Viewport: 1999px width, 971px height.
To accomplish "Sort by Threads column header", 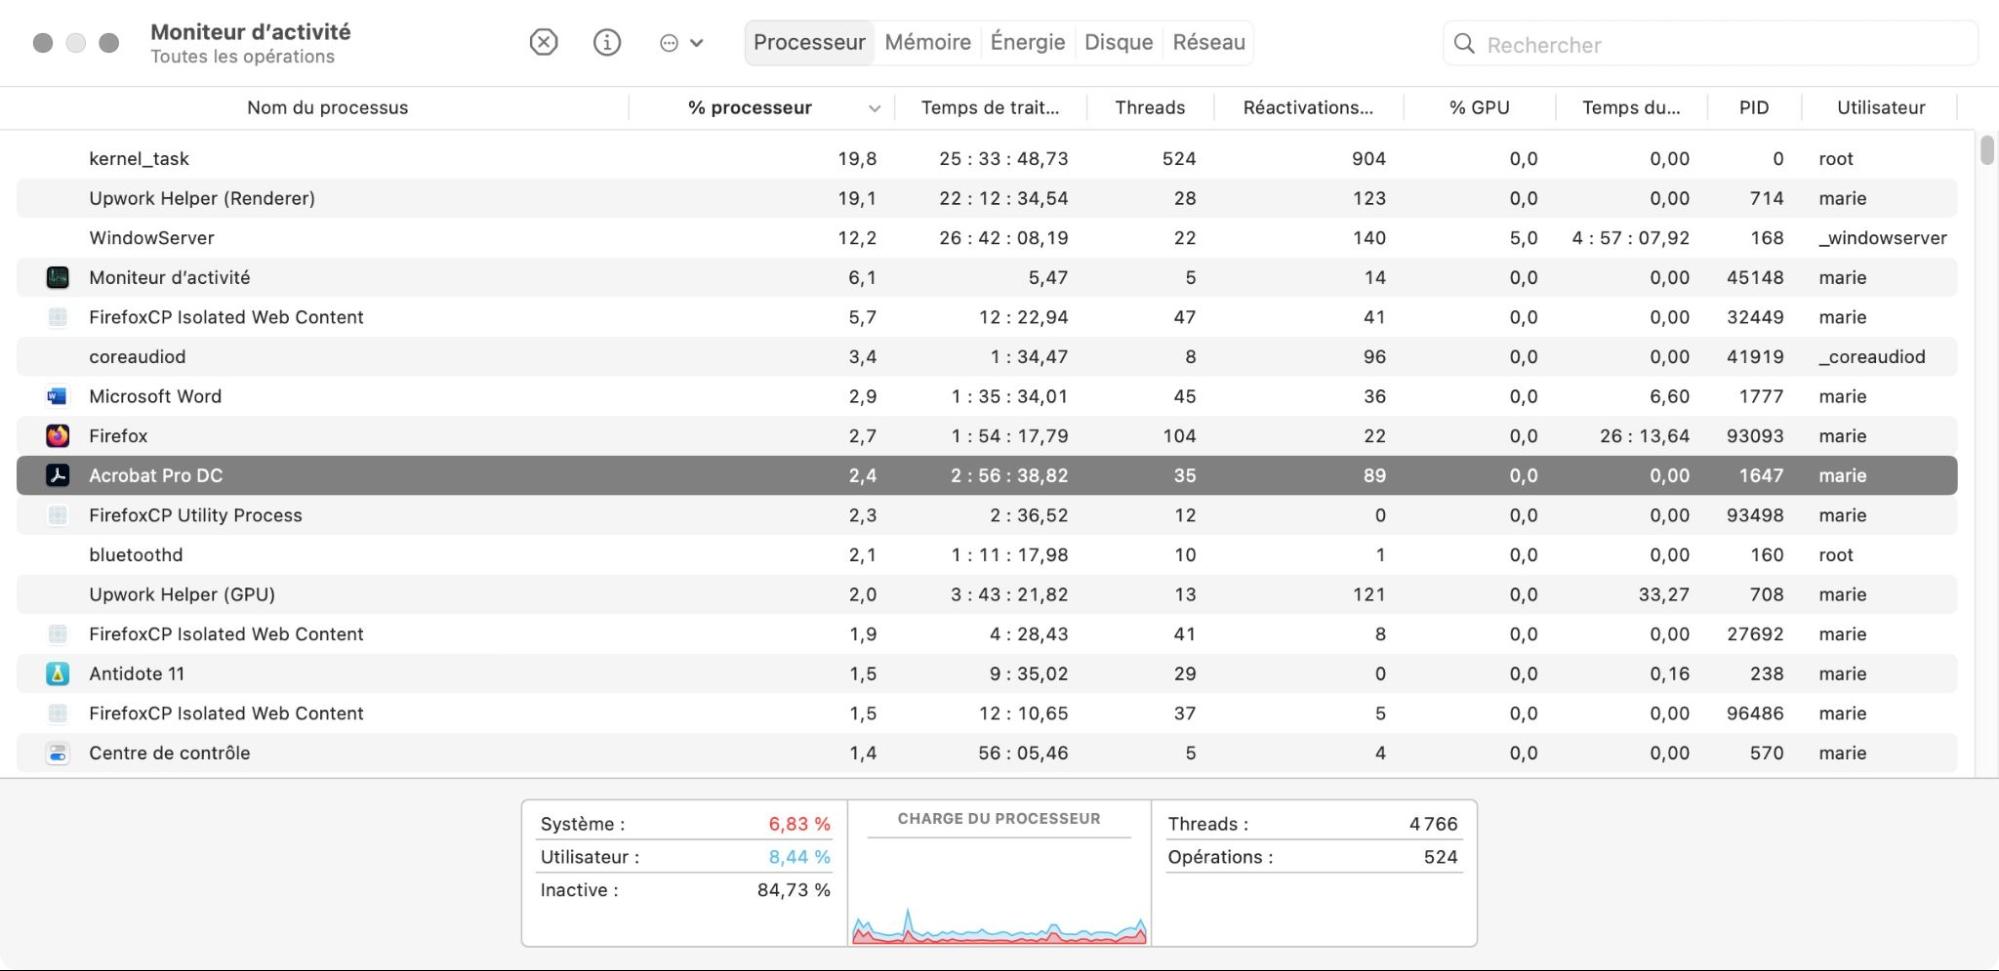I will [x=1150, y=107].
